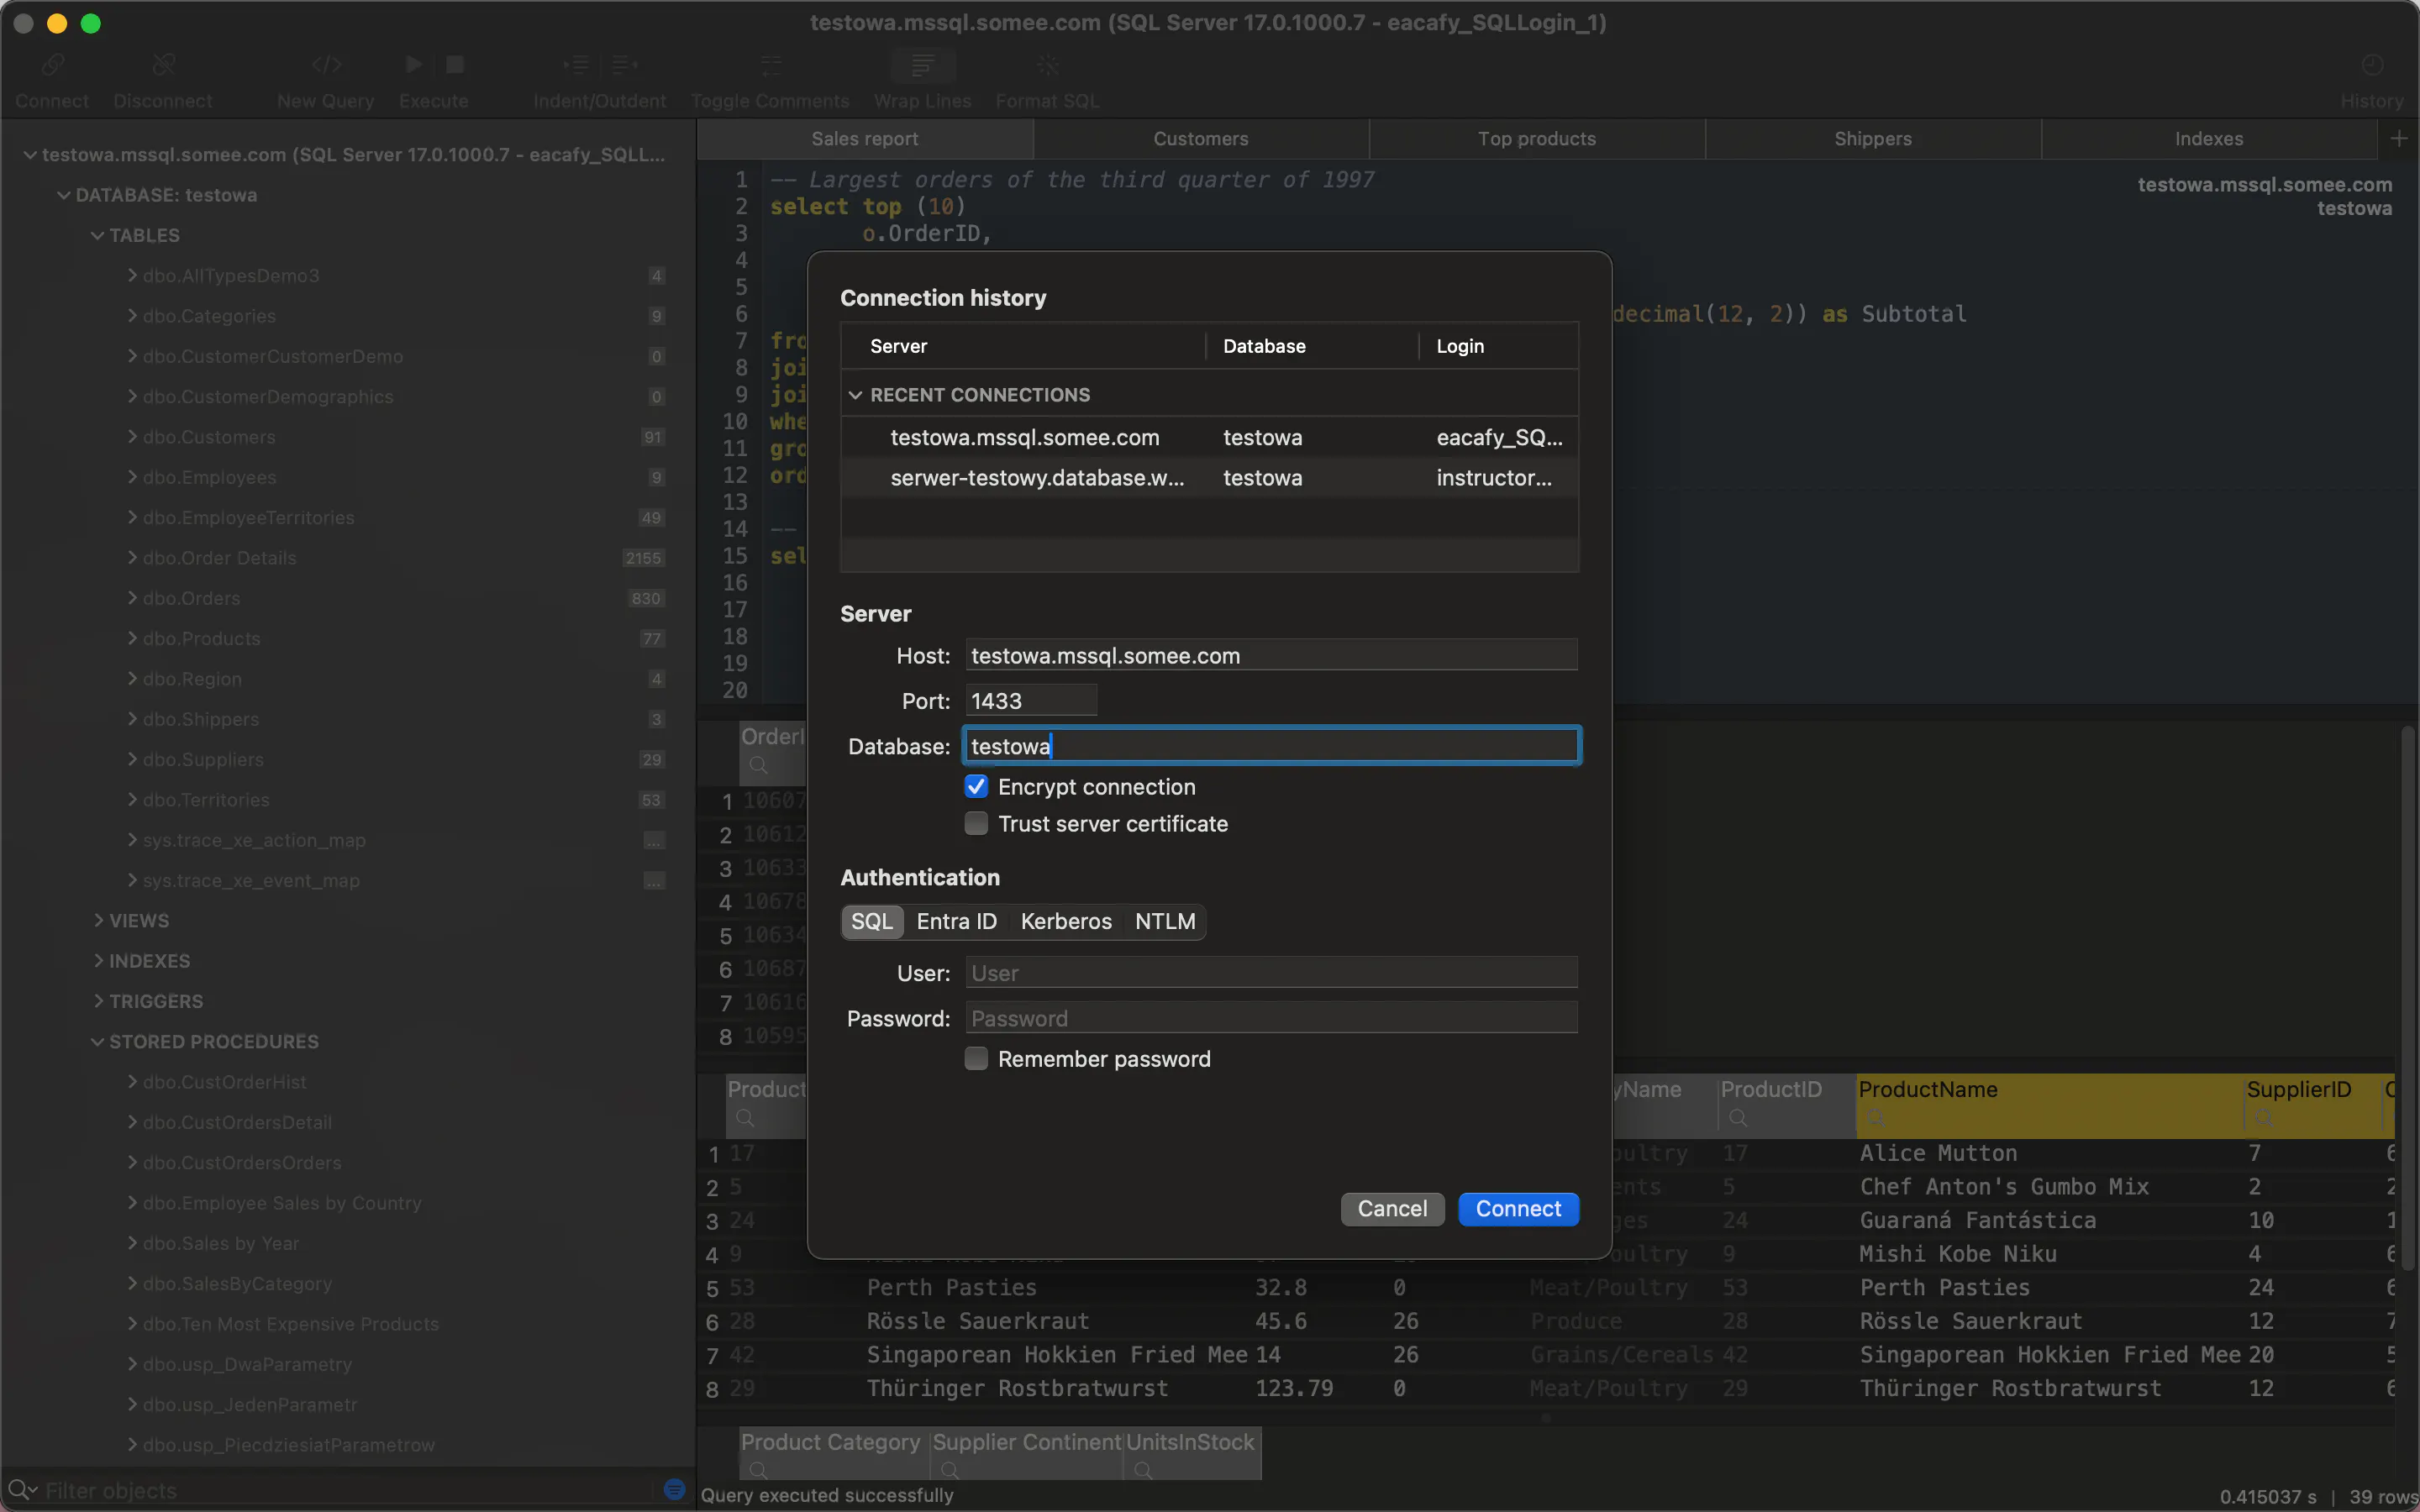Select NTLM authentication

pyautogui.click(x=1165, y=921)
